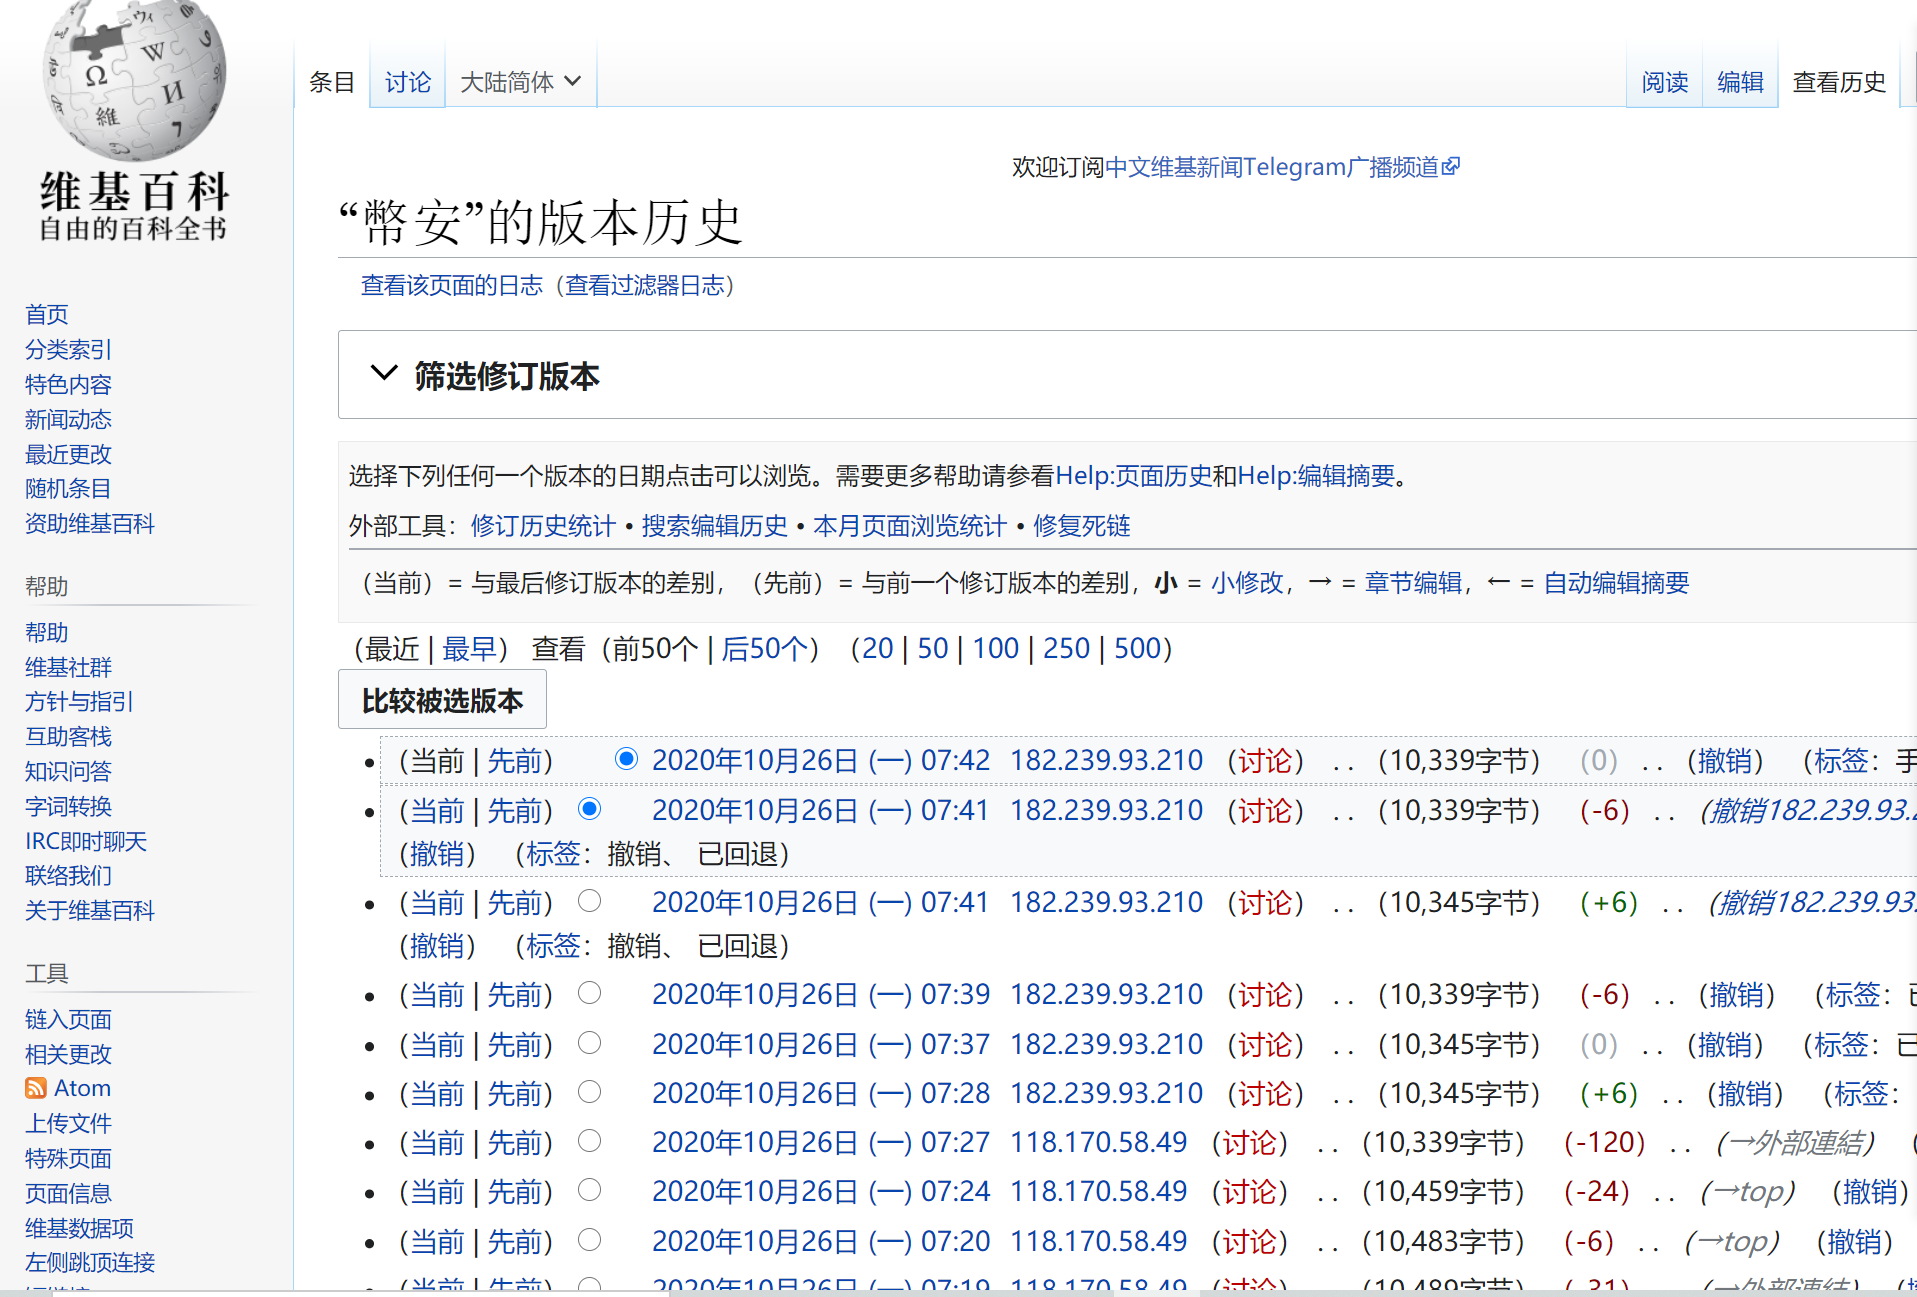Screen dimensions: 1917x1297
Task: Select radio button for 07:24 revision
Action: (x=590, y=1190)
